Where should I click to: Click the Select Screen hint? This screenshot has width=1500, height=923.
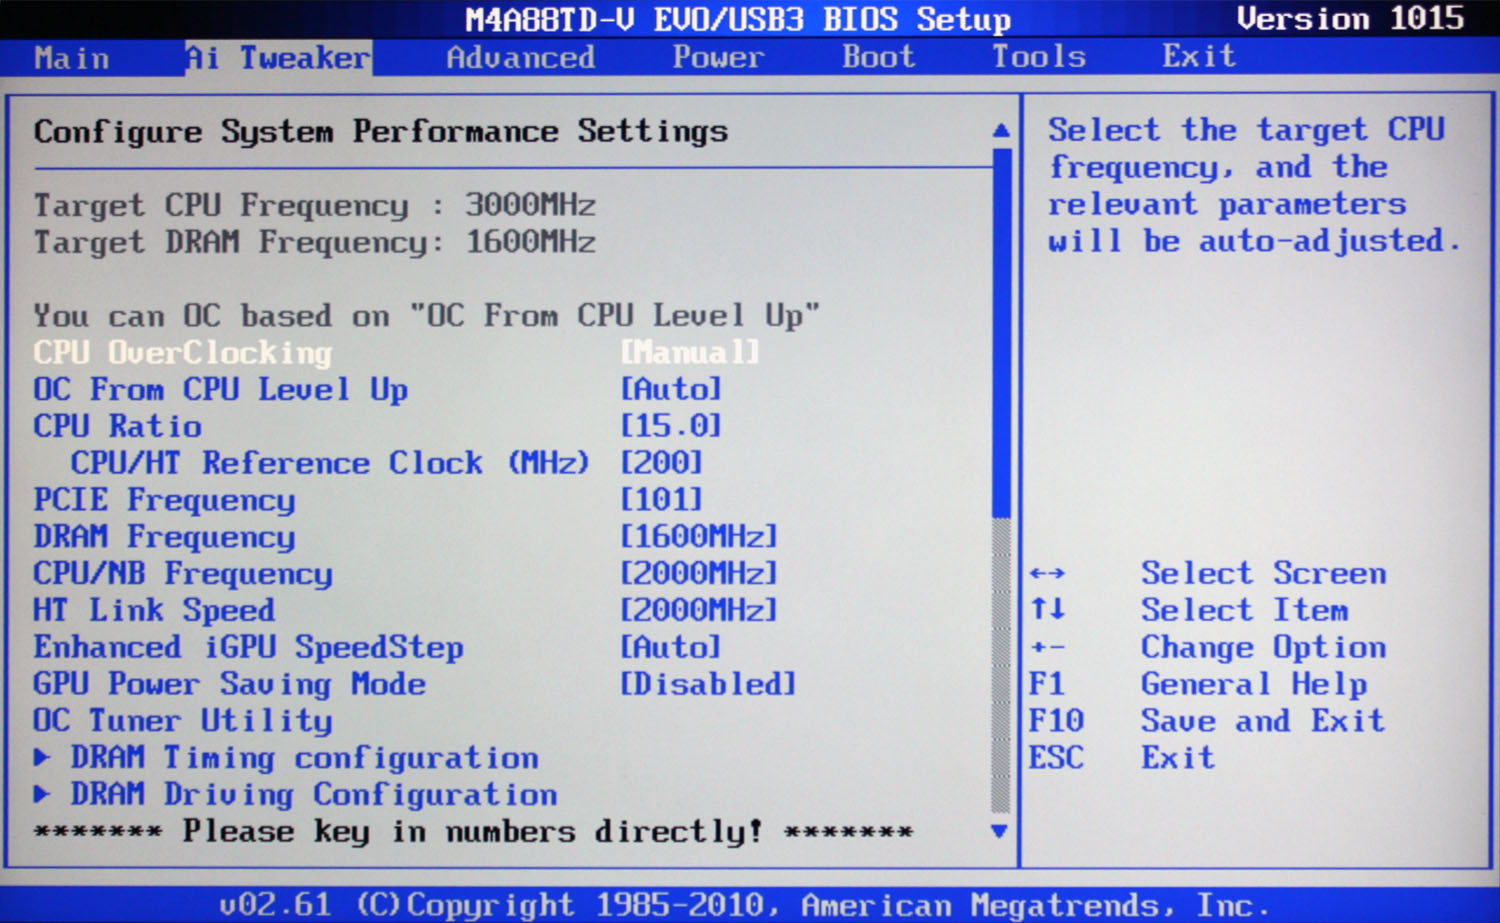(1264, 574)
